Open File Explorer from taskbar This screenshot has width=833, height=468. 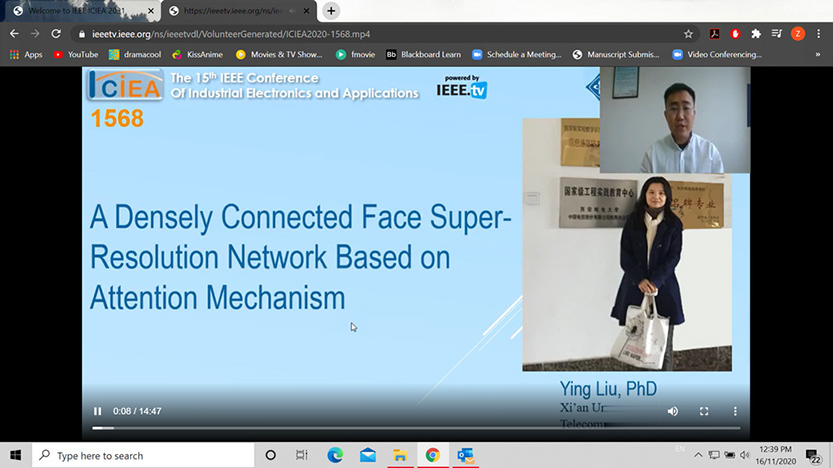[400, 455]
